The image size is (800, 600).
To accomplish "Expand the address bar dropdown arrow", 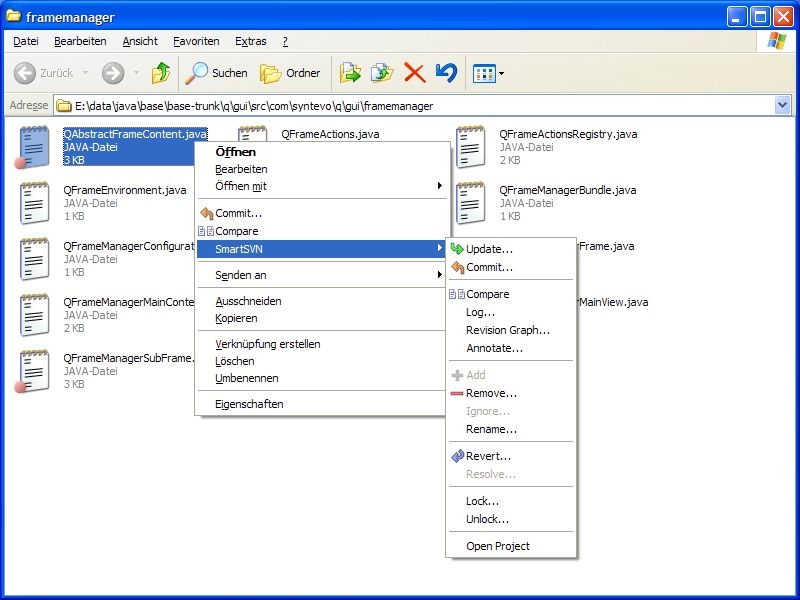I will 782,105.
